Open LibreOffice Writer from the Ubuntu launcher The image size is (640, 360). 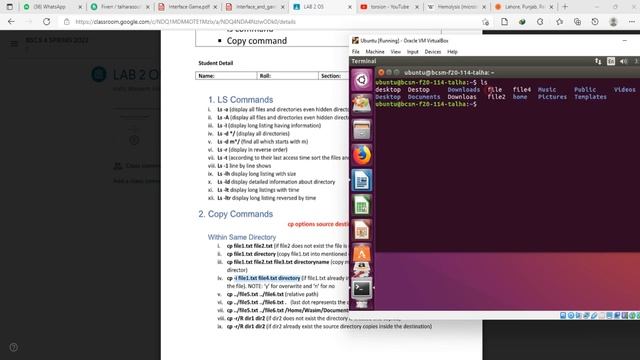click(x=362, y=180)
